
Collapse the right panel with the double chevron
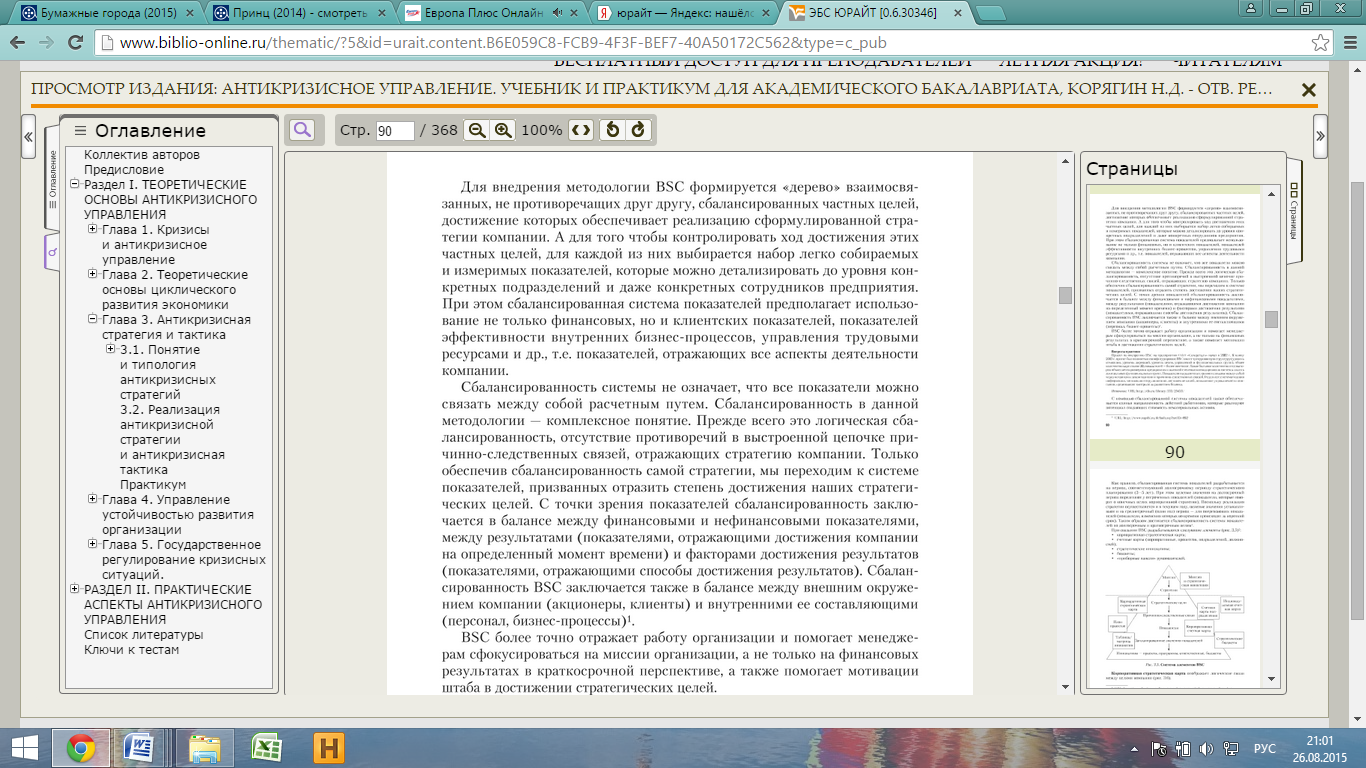[x=1320, y=136]
